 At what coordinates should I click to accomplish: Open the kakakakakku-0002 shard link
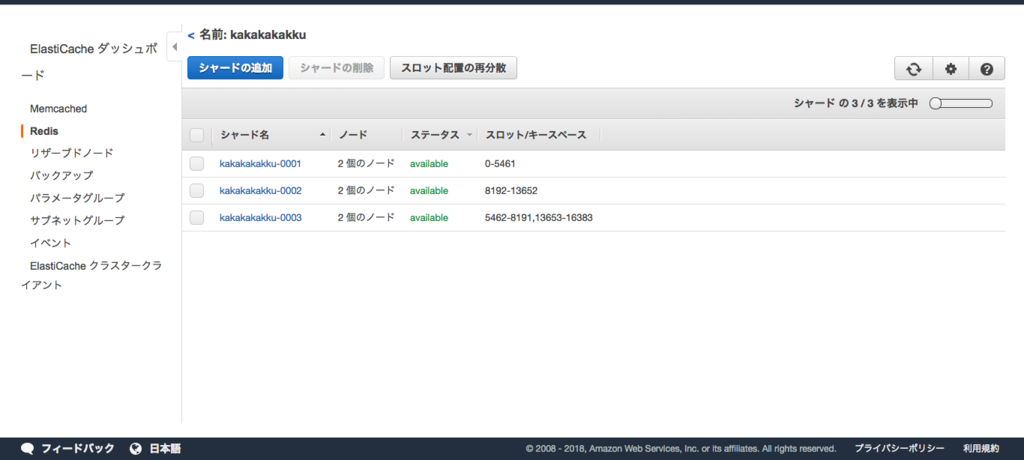[261, 191]
